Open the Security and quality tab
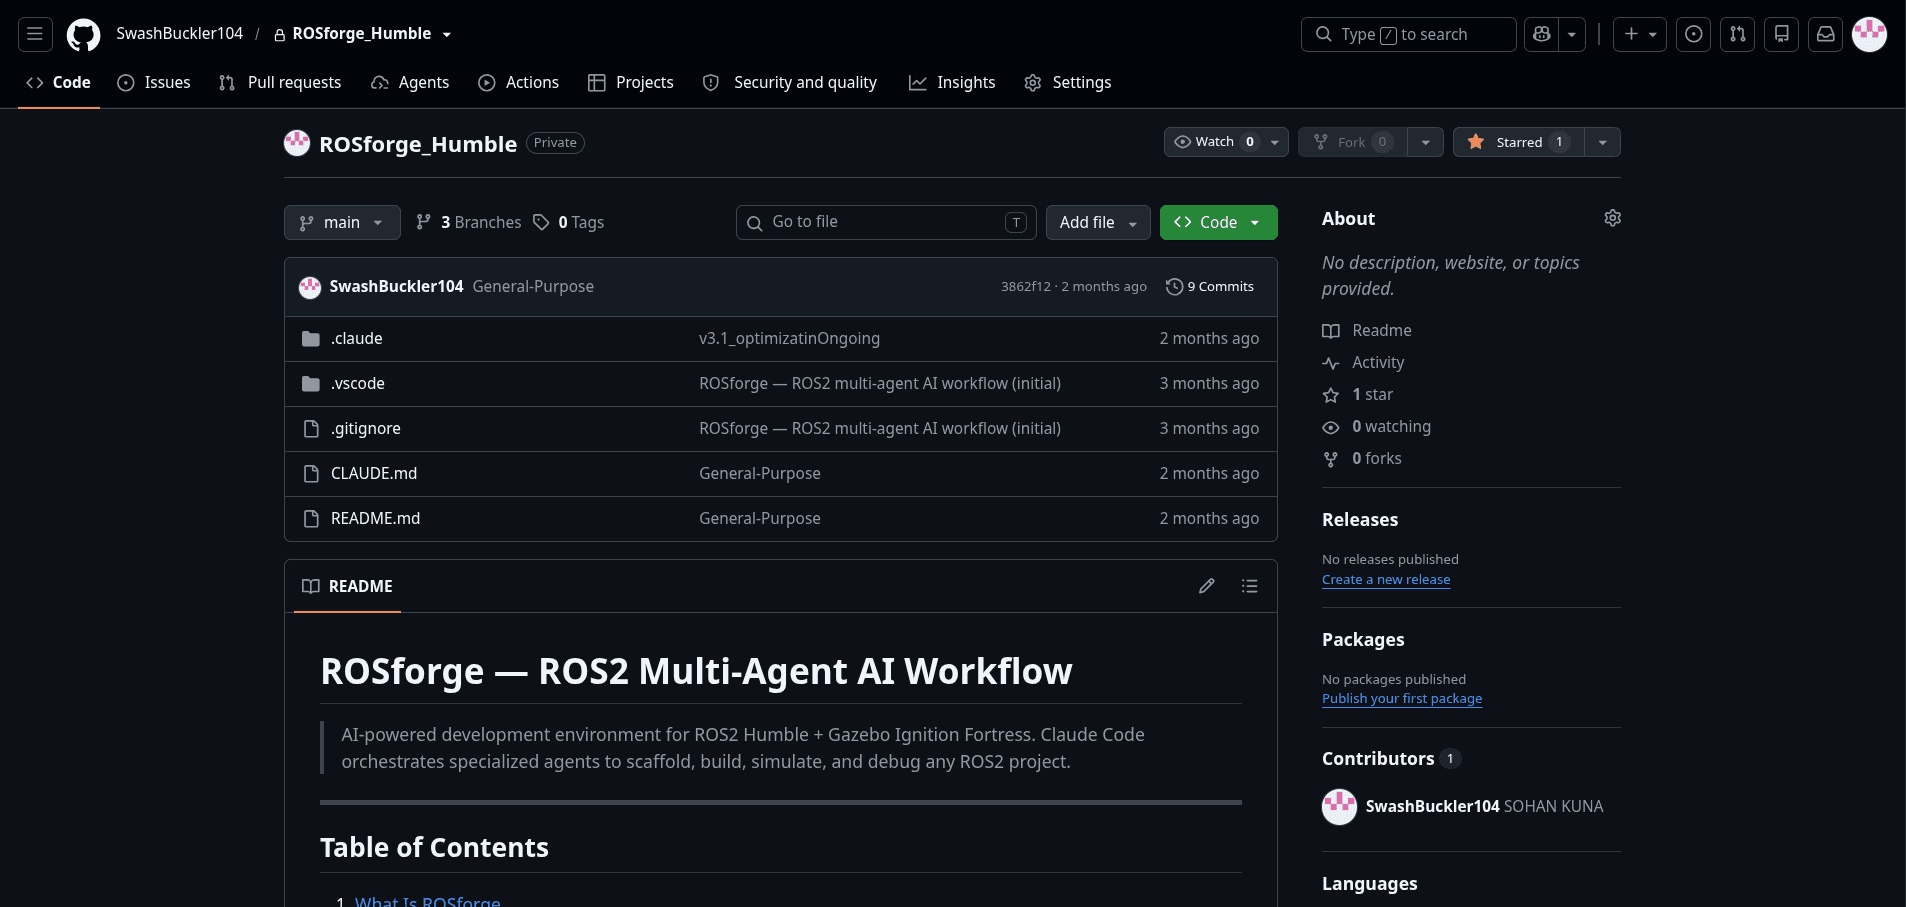Screen dimensions: 1906x907 pos(790,83)
